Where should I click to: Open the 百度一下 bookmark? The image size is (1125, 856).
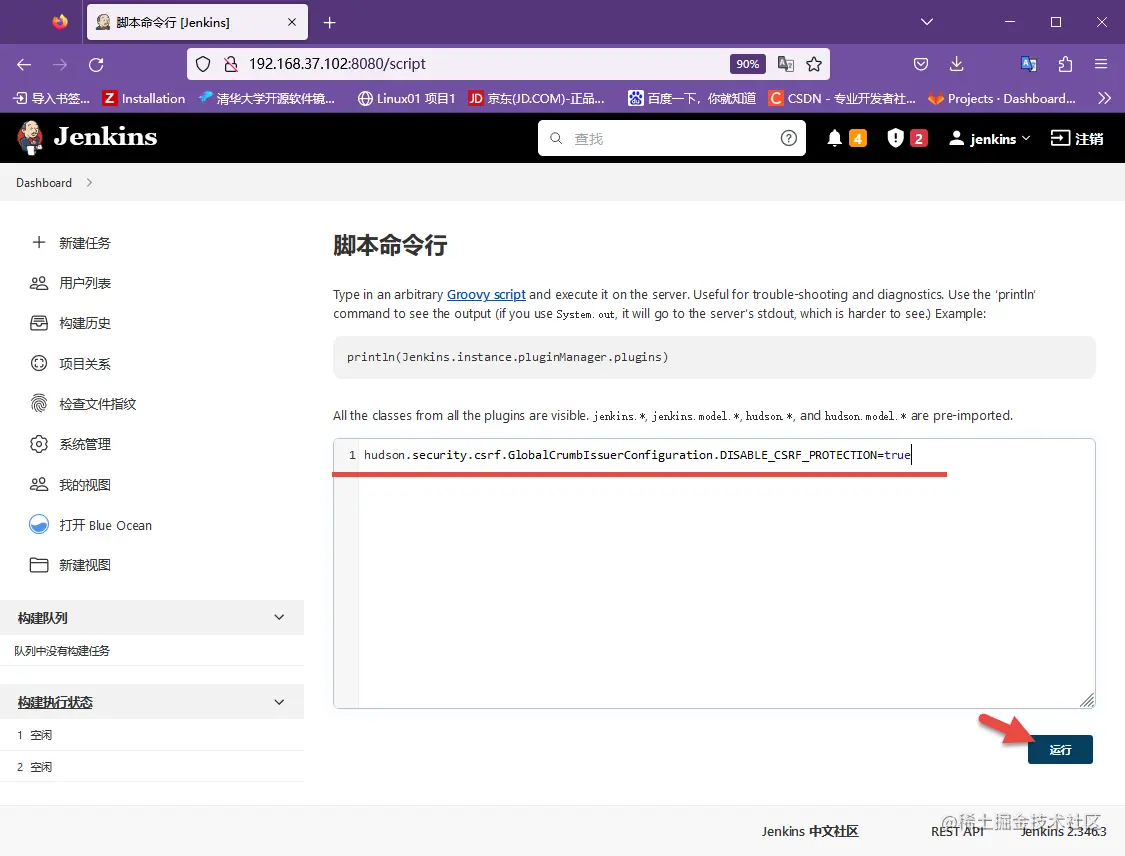click(692, 98)
